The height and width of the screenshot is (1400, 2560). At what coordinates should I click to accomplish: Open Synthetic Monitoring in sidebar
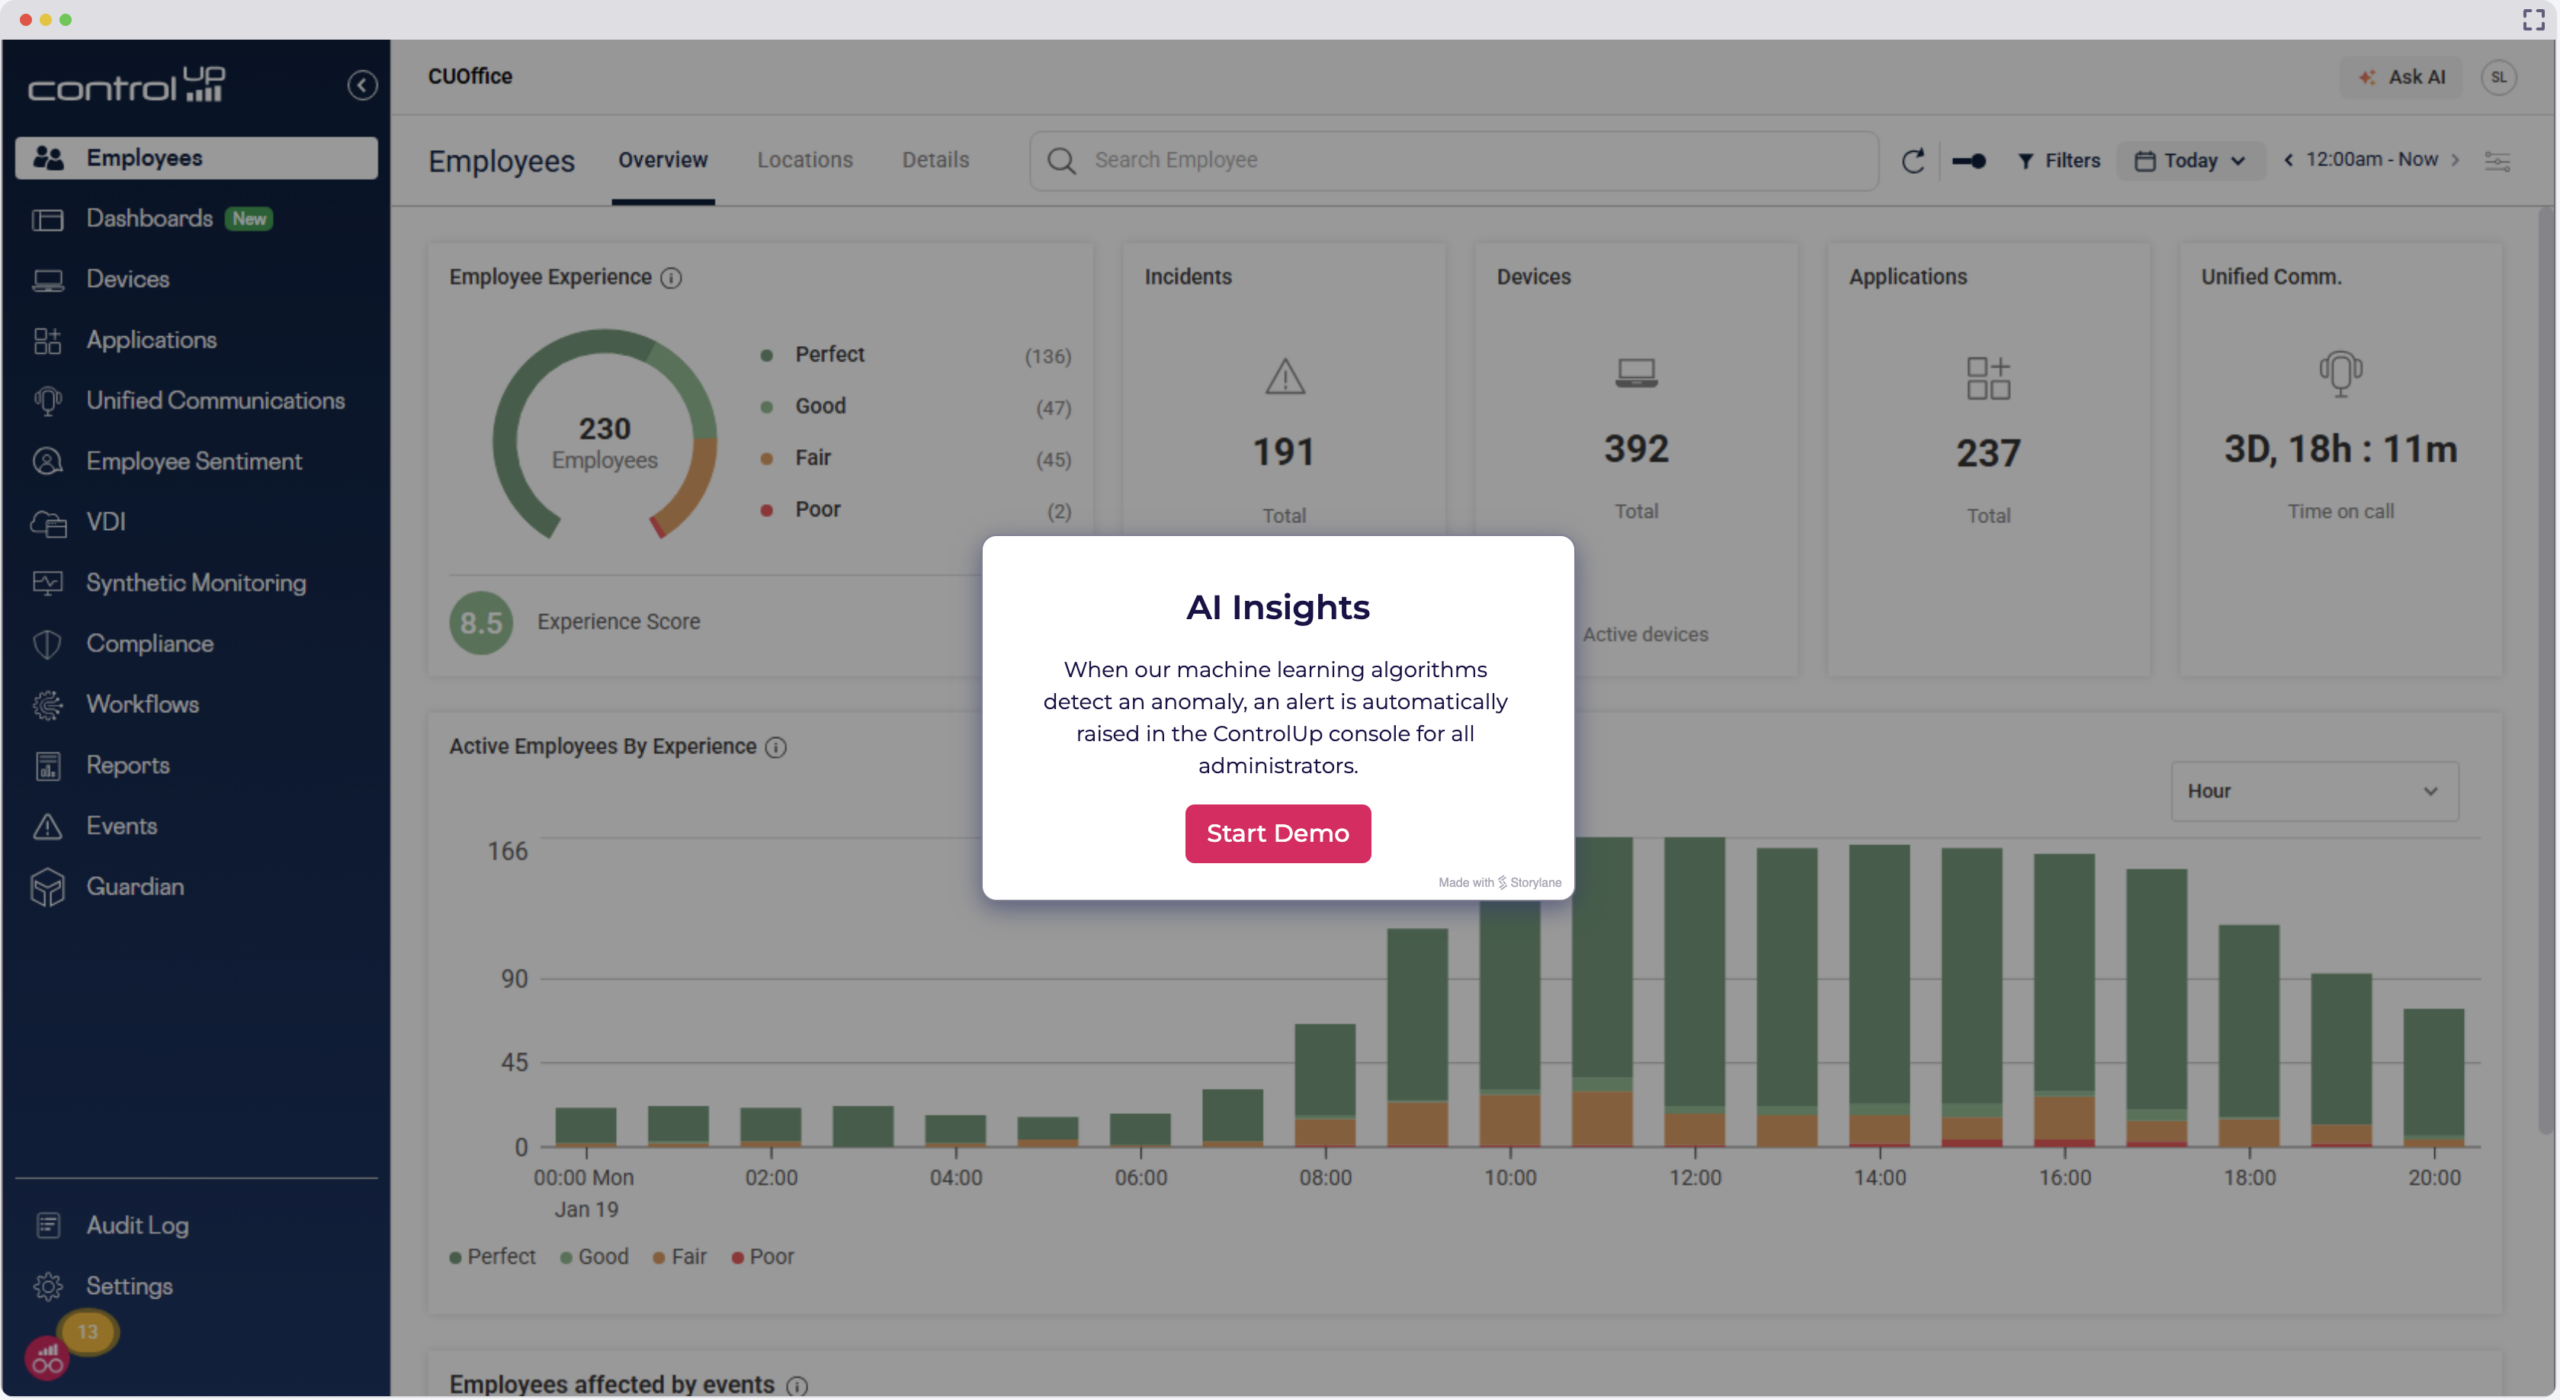[195, 583]
